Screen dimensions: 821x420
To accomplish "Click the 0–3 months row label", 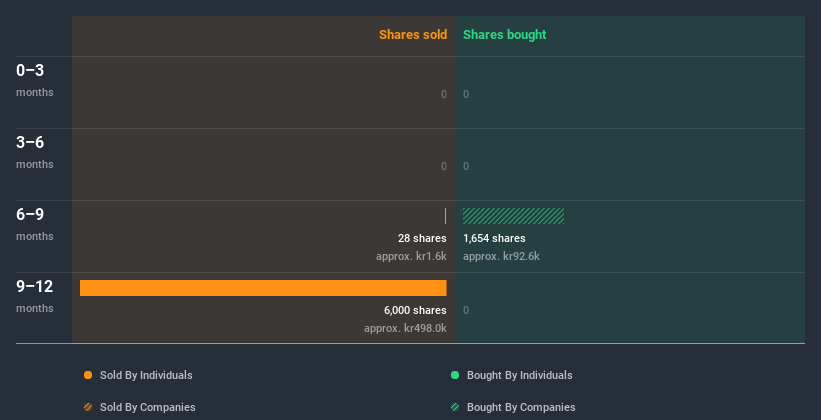I will 35,80.
